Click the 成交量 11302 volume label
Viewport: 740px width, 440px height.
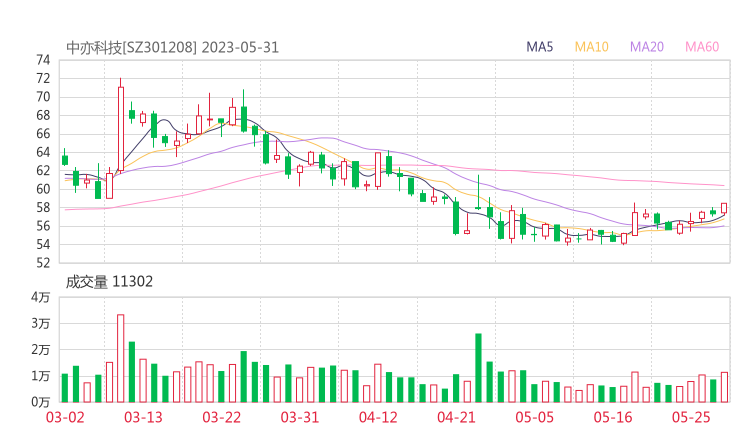click(109, 282)
